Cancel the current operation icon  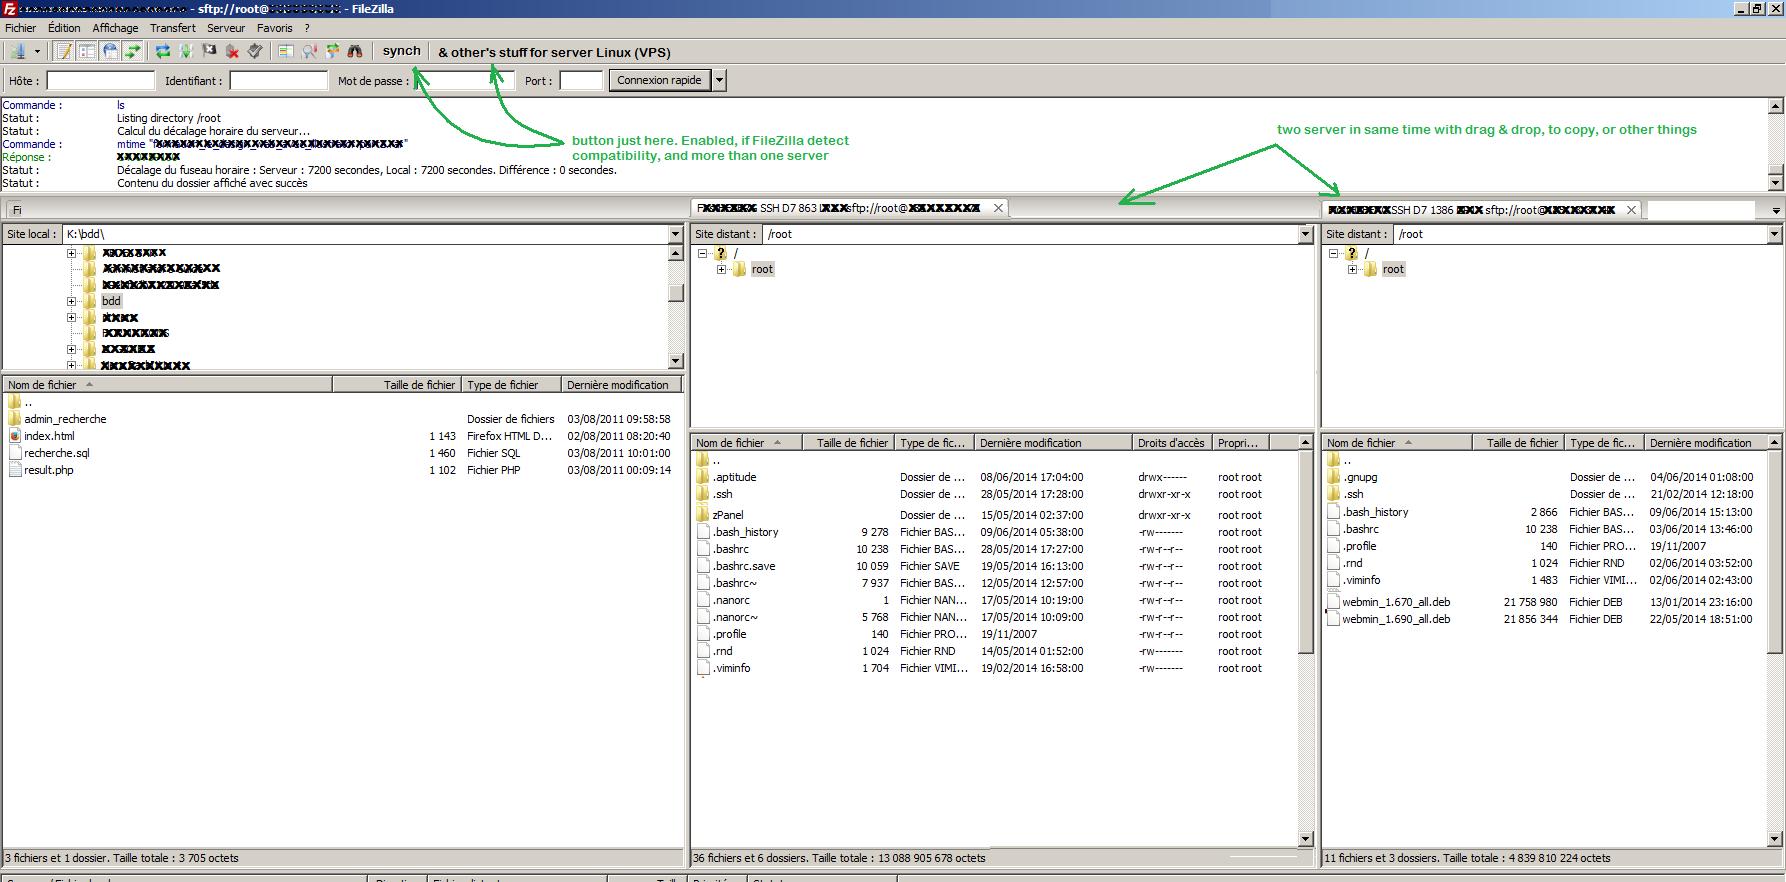click(x=209, y=51)
